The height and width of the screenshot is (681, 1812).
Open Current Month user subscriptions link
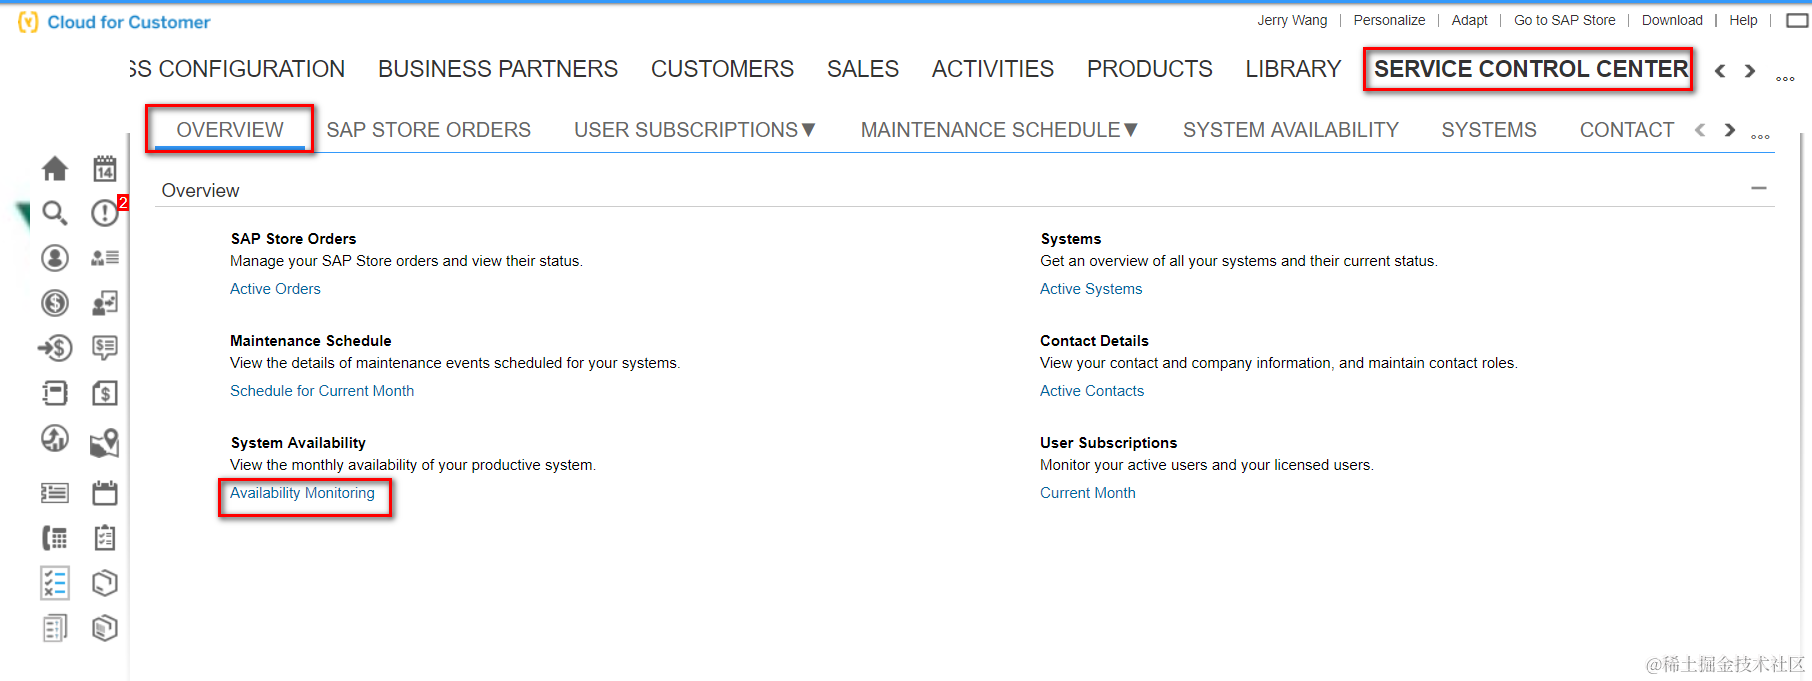(1088, 493)
